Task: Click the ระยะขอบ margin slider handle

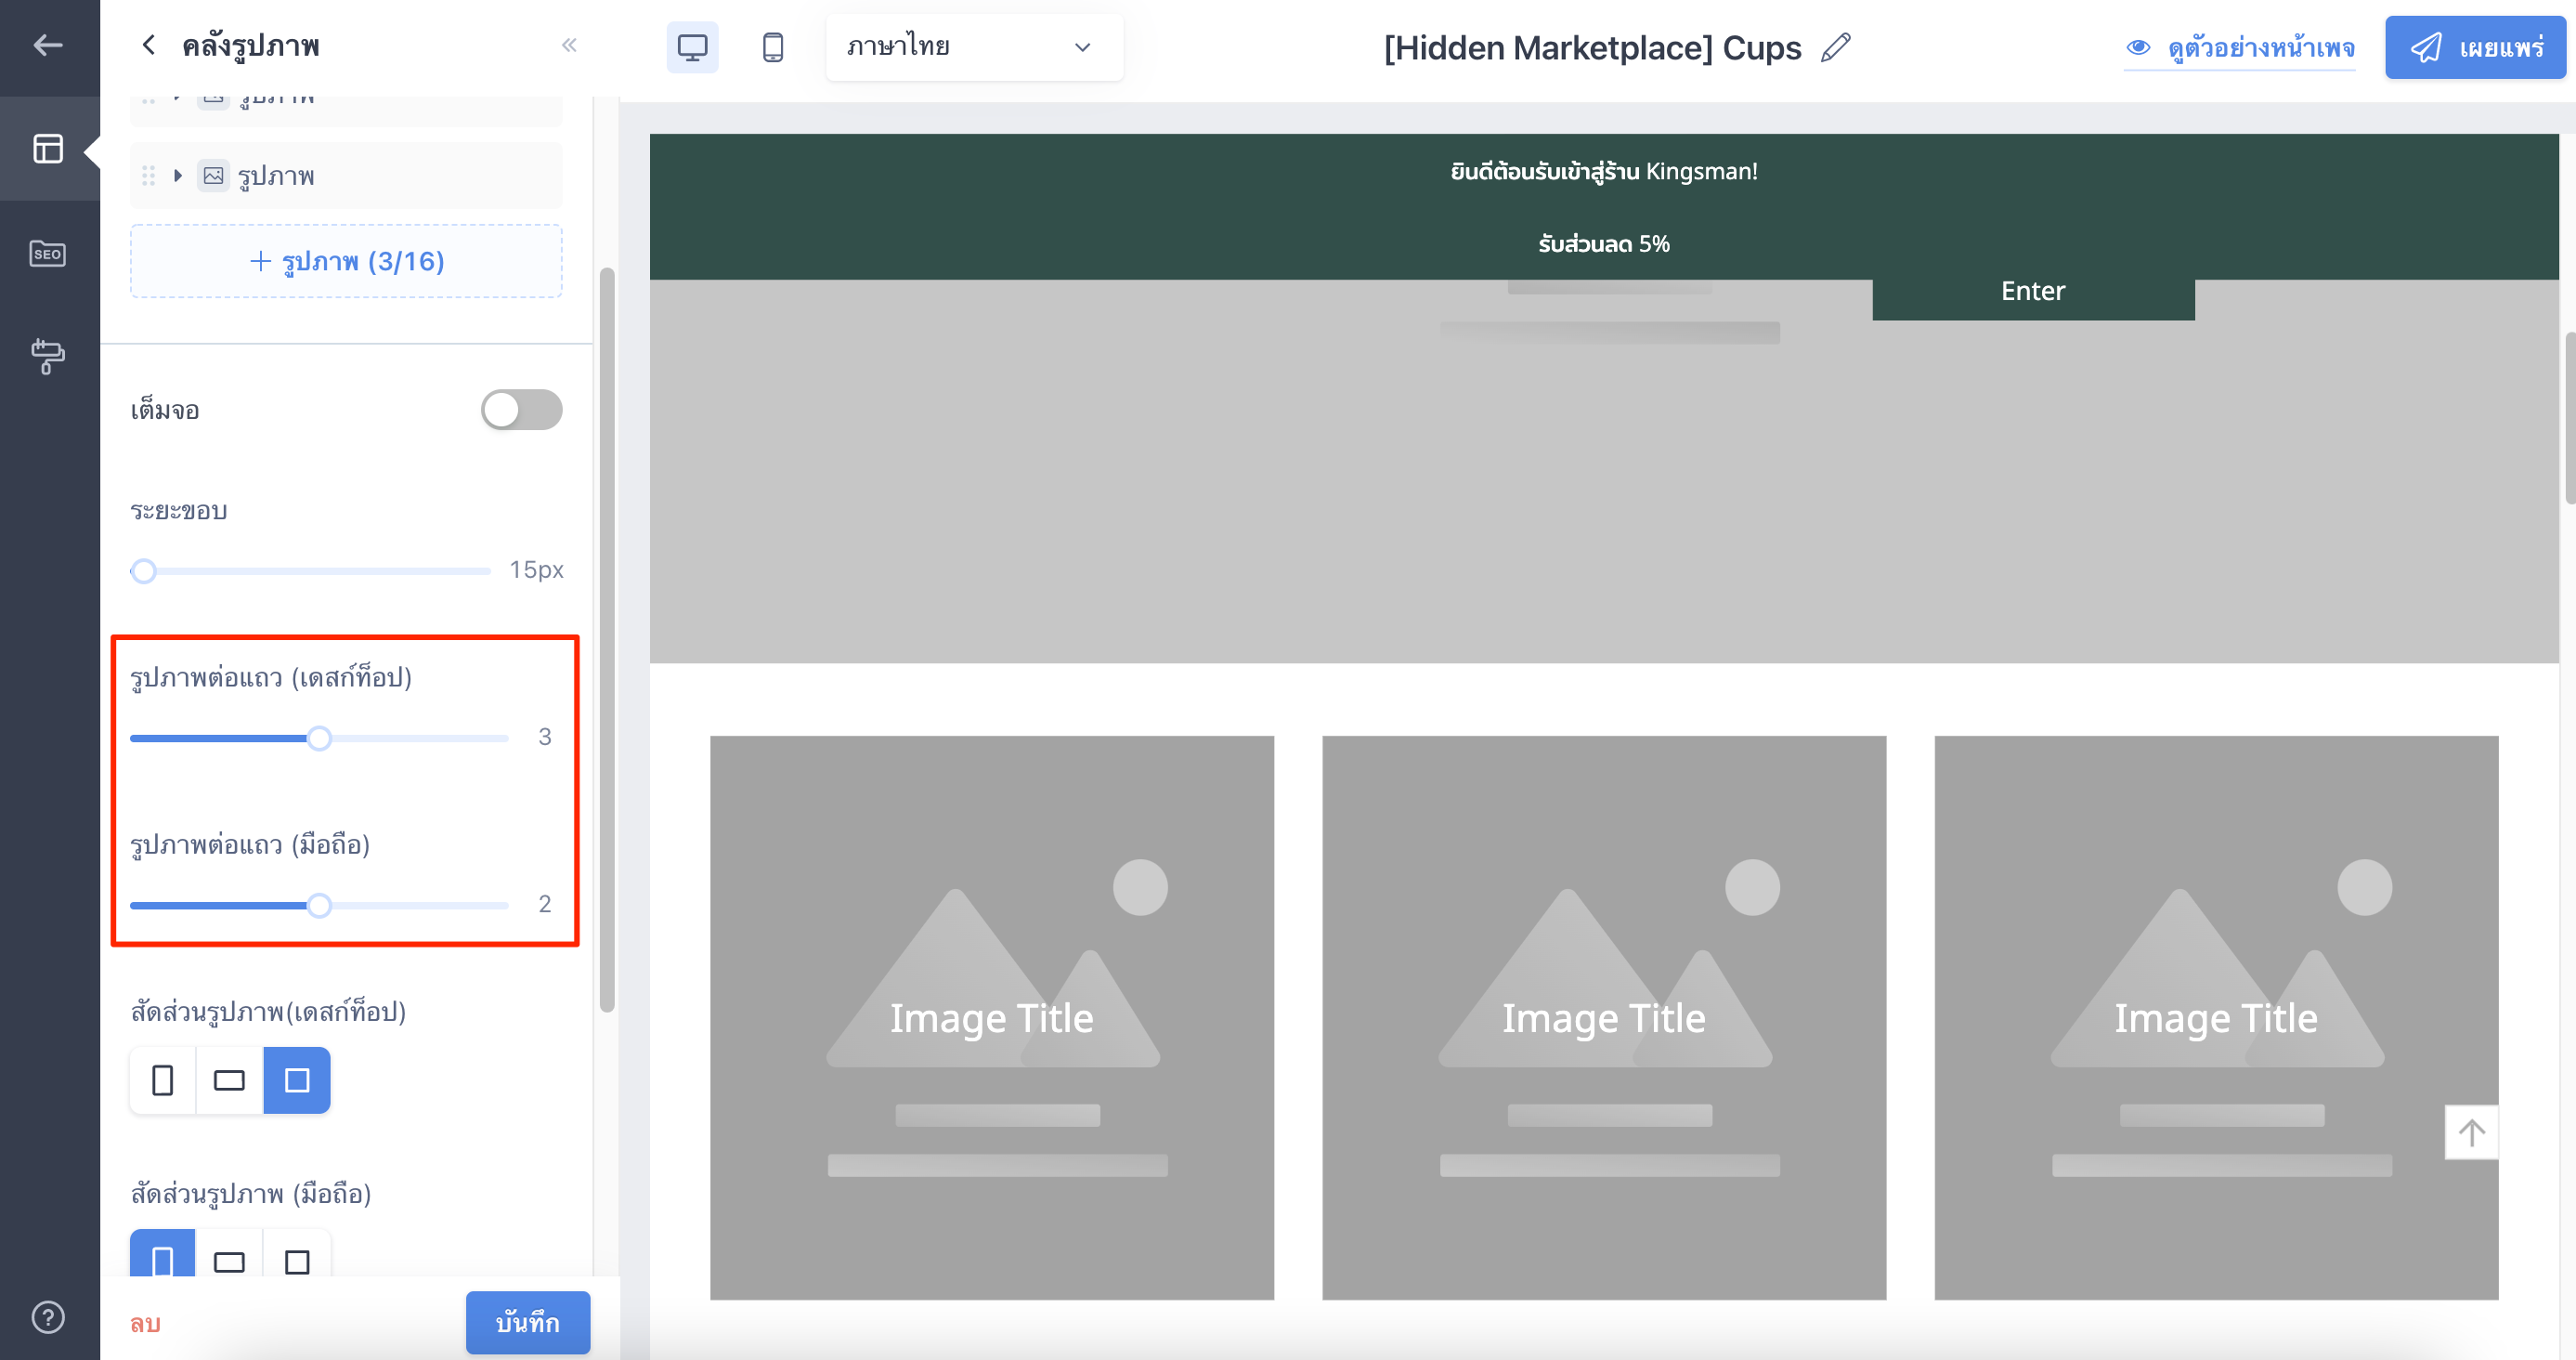Action: [x=144, y=571]
